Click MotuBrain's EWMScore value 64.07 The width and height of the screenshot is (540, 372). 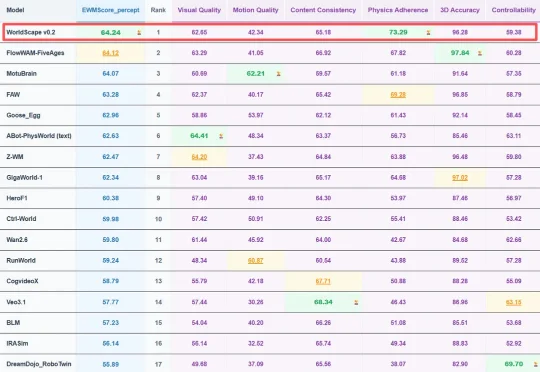[111, 74]
